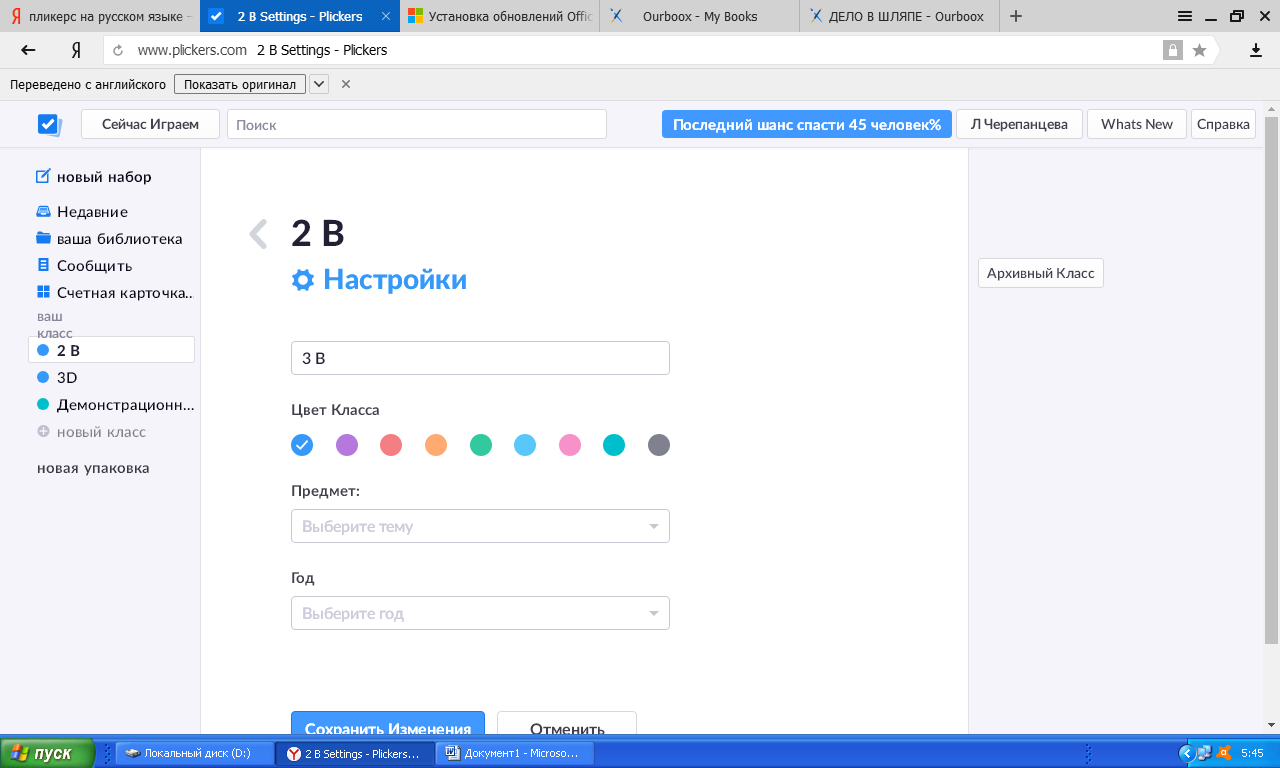This screenshot has width=1280, height=768.
Task: Choose the purple class color
Action: 347,445
